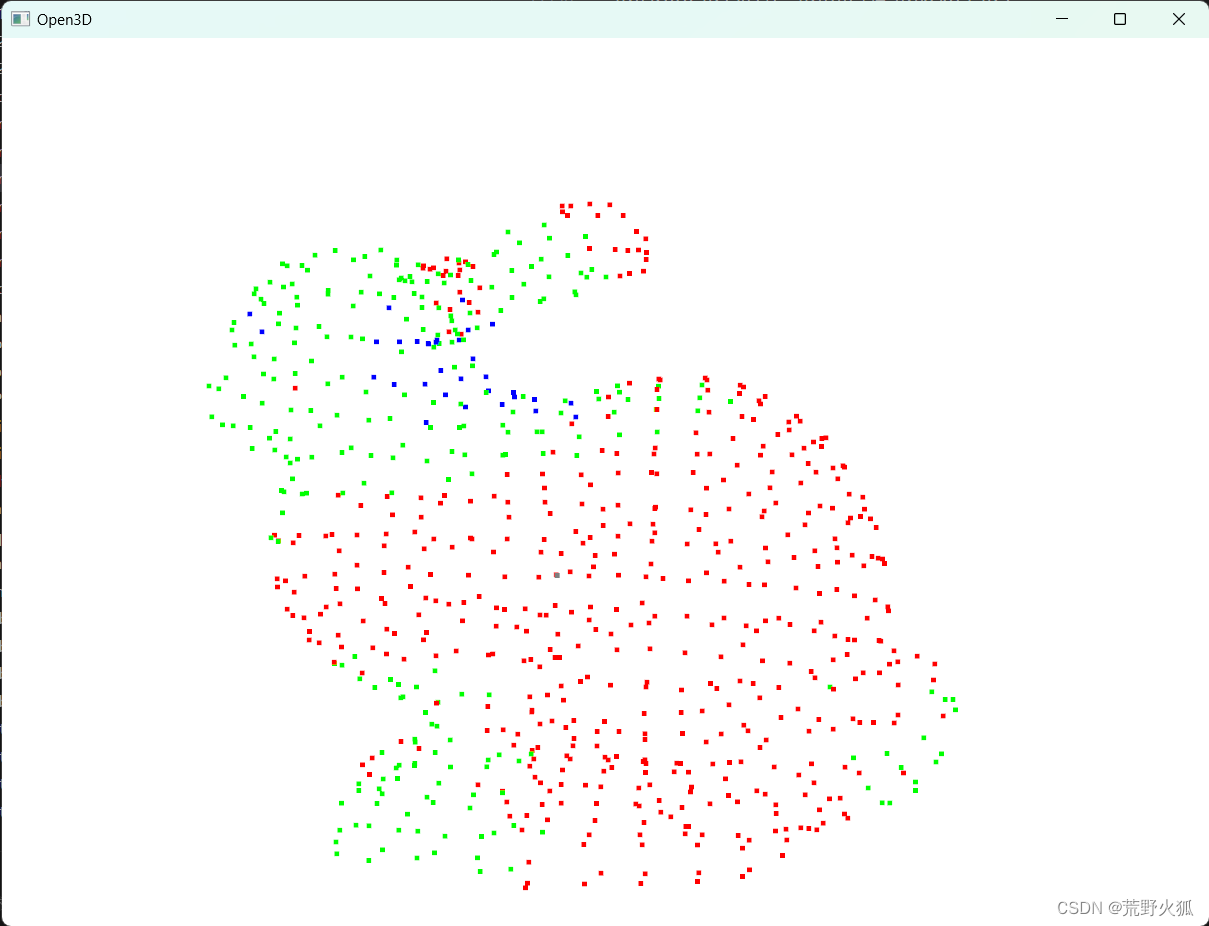This screenshot has width=1209, height=926.
Task: Maximize the Open3D viewer window
Action: click(1120, 19)
